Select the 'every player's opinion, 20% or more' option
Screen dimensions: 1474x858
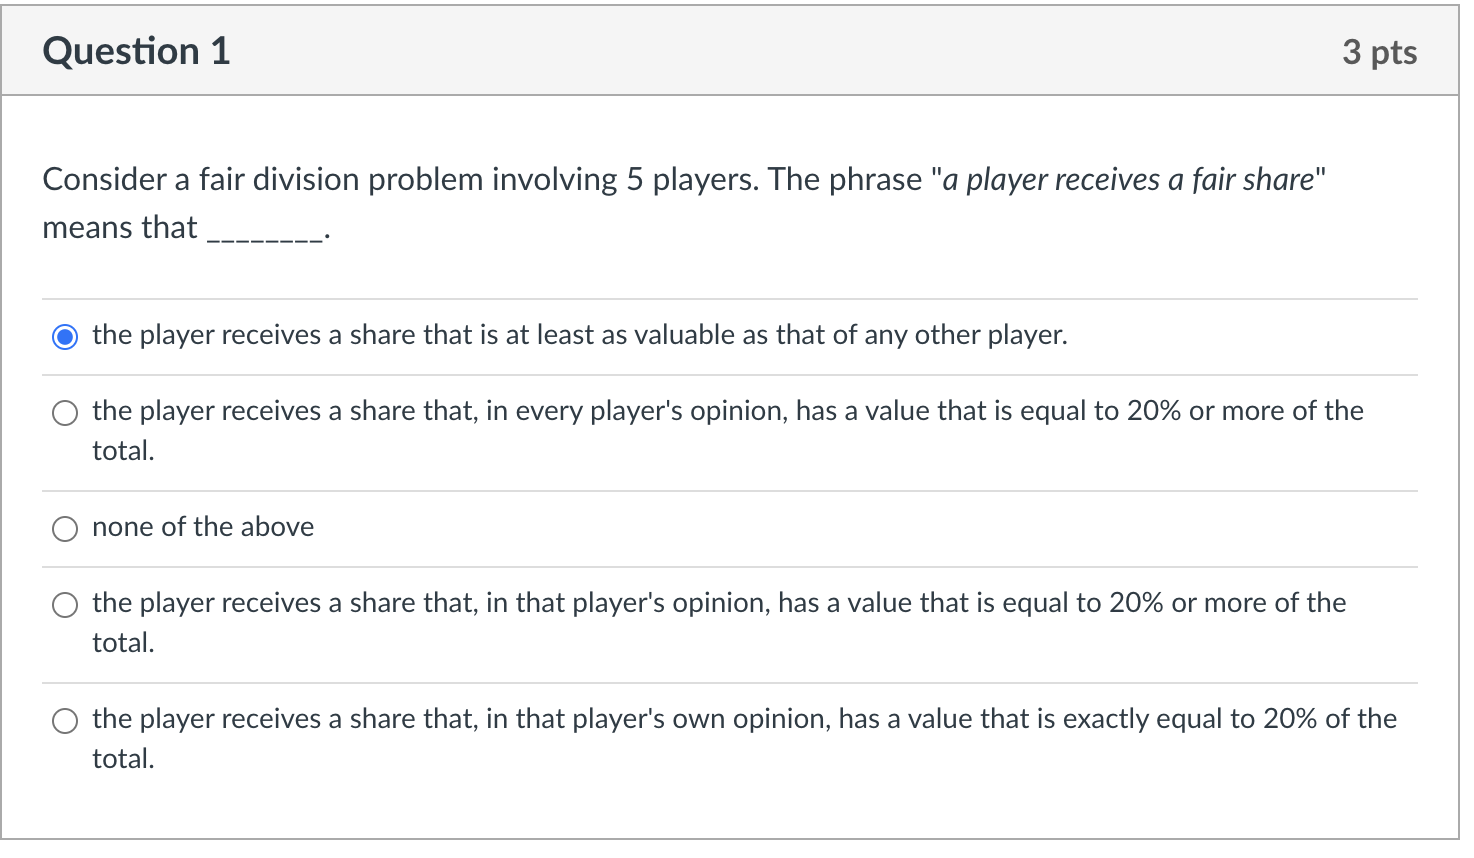click(65, 412)
